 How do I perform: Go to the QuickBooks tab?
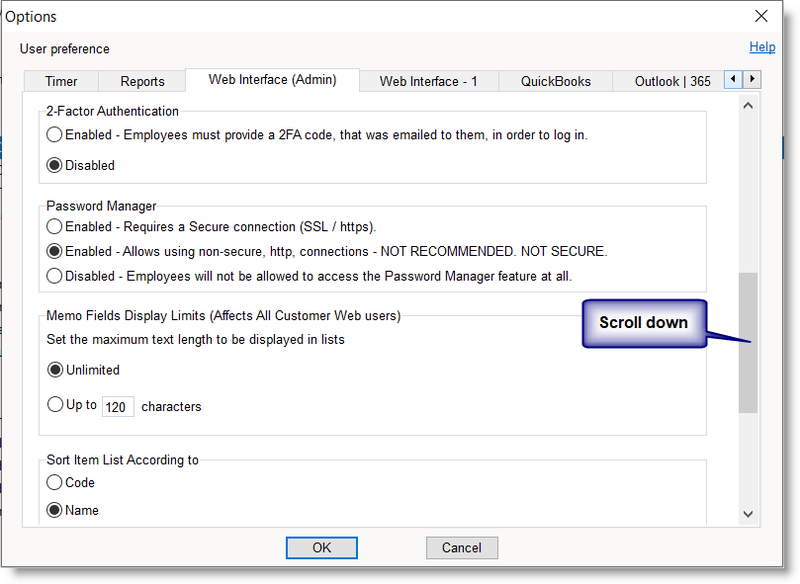point(555,82)
